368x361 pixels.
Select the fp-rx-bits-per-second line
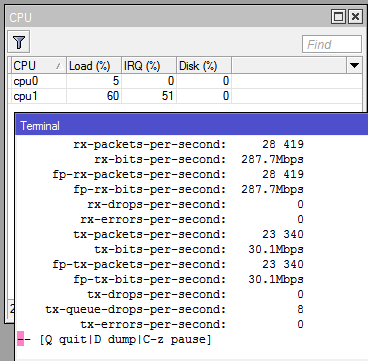(188, 189)
